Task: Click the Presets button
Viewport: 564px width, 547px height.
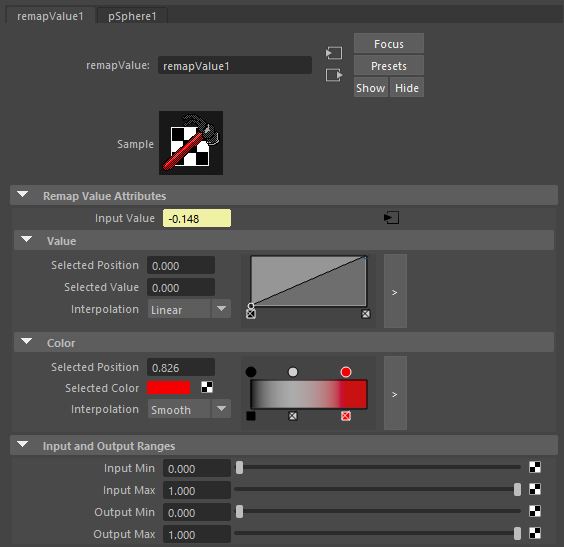Action: pos(388,66)
